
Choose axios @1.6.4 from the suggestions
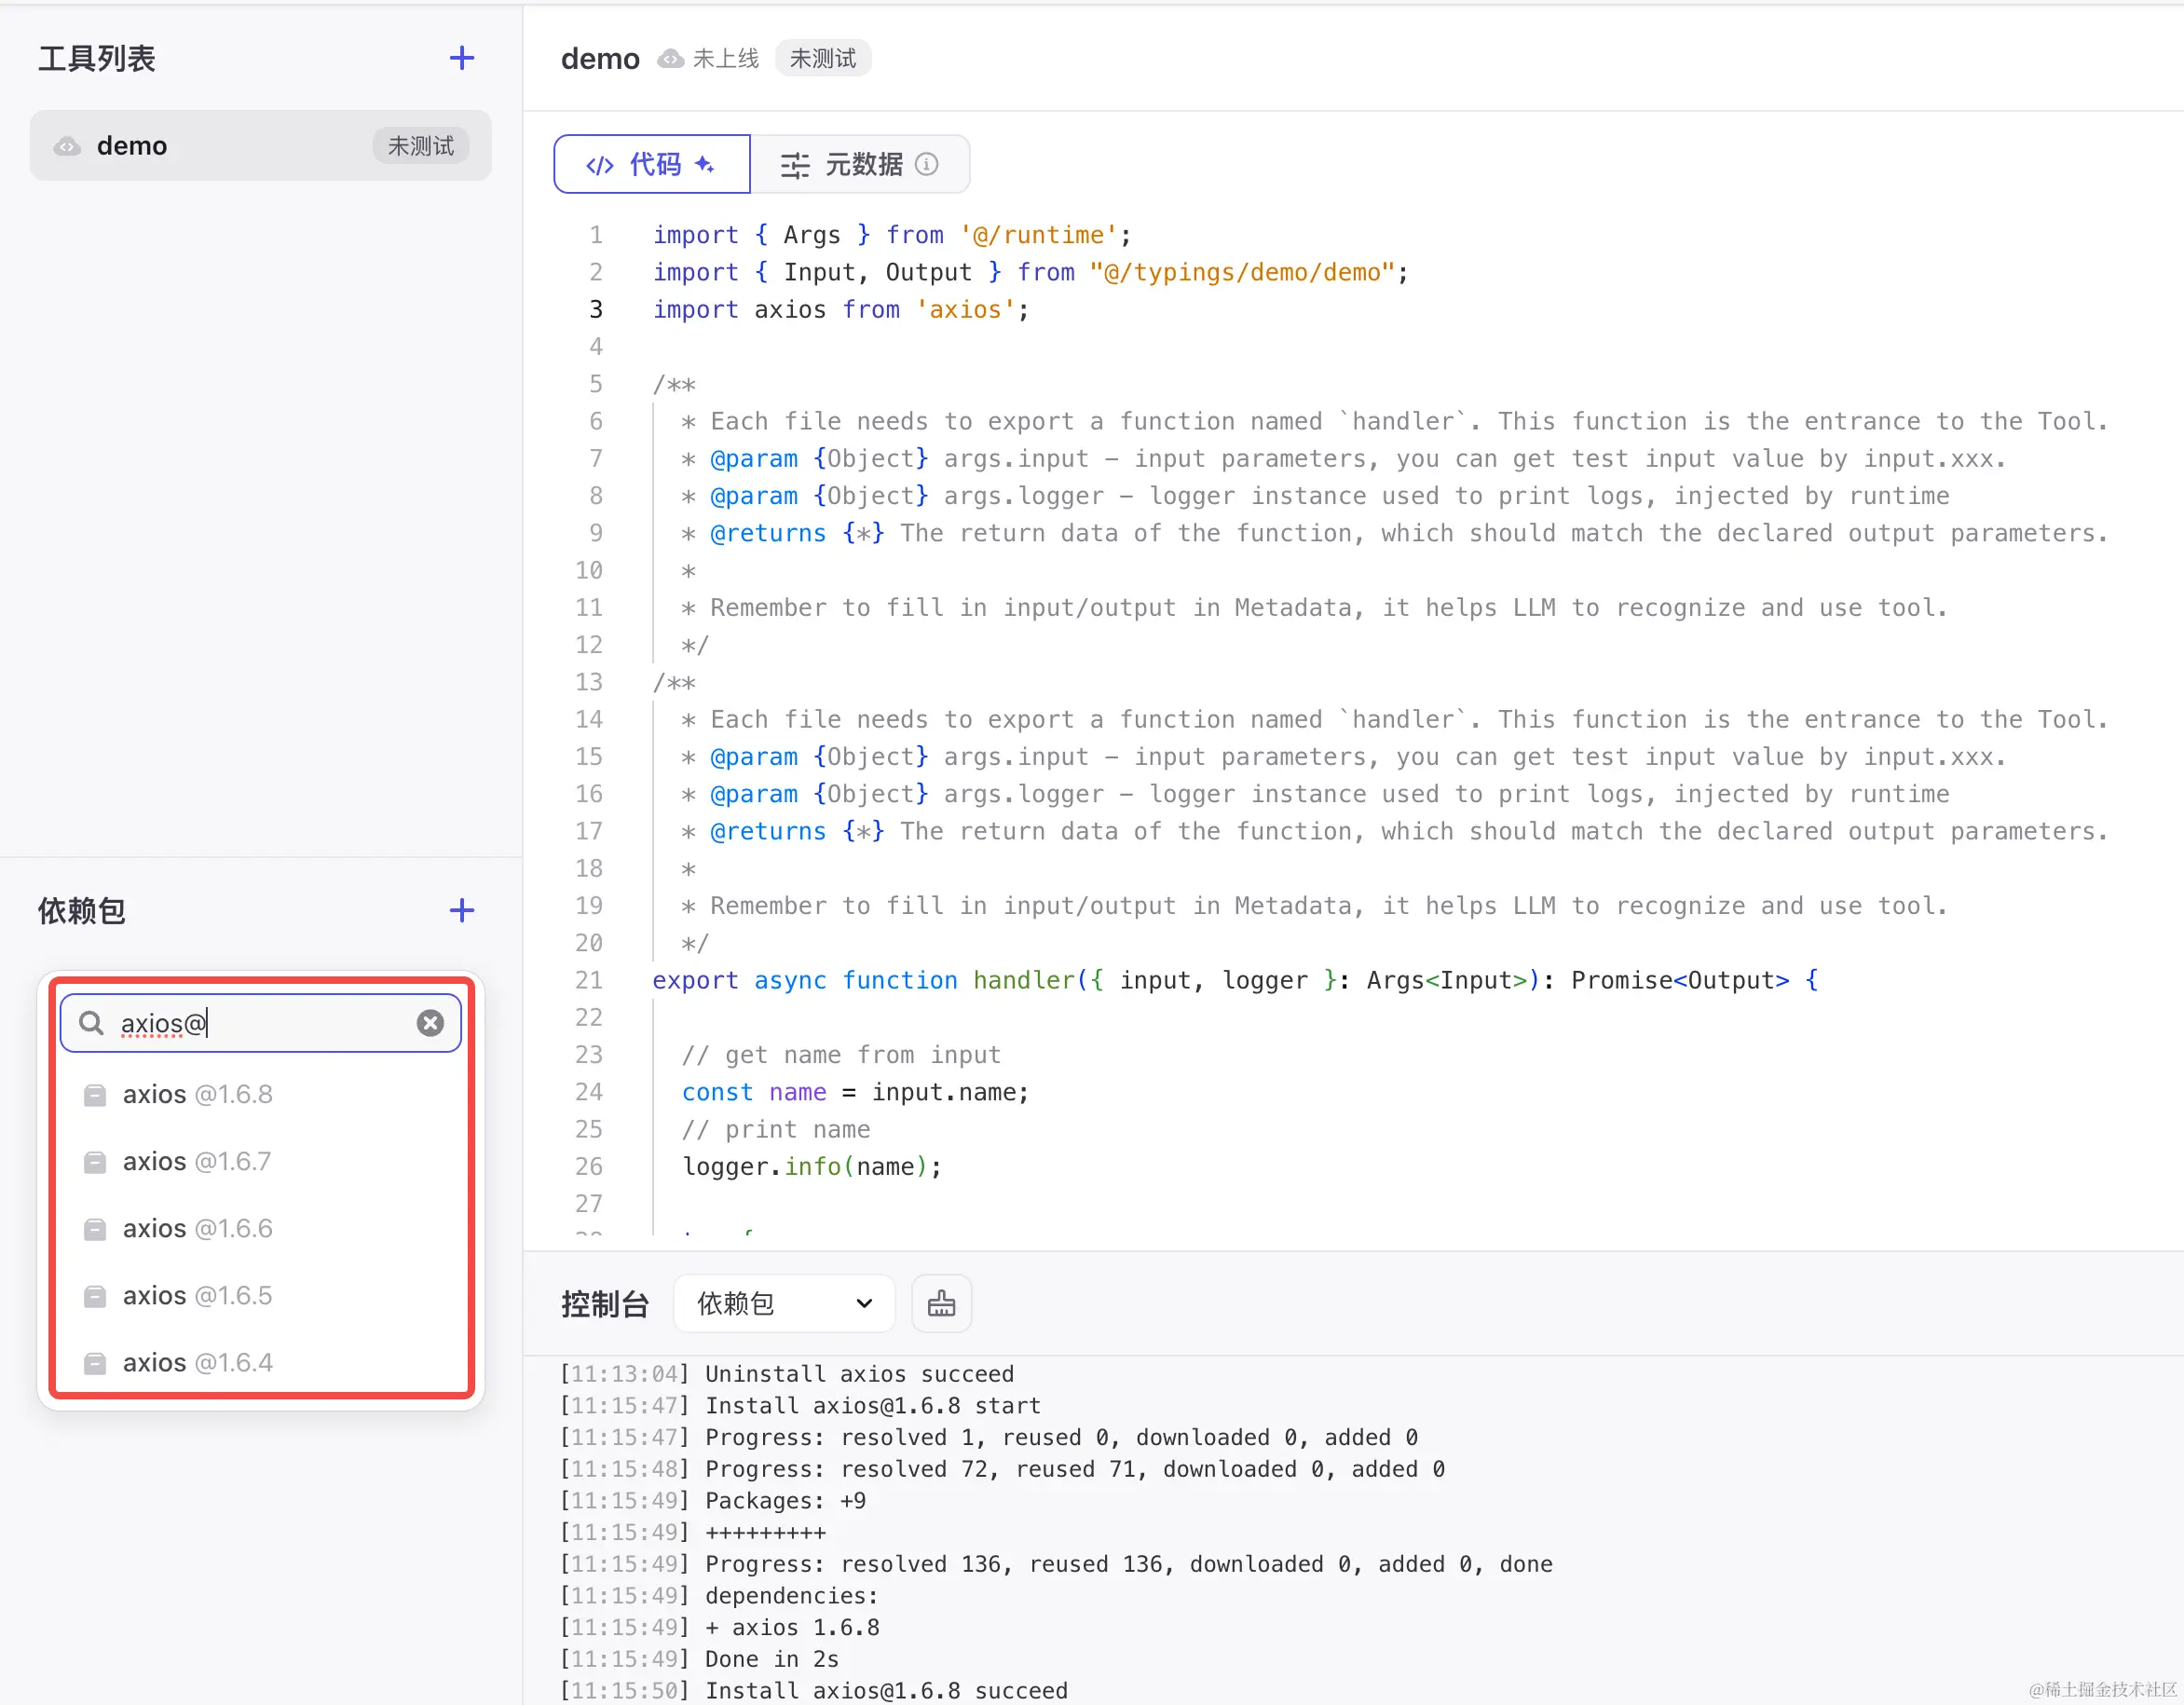click(x=262, y=1363)
